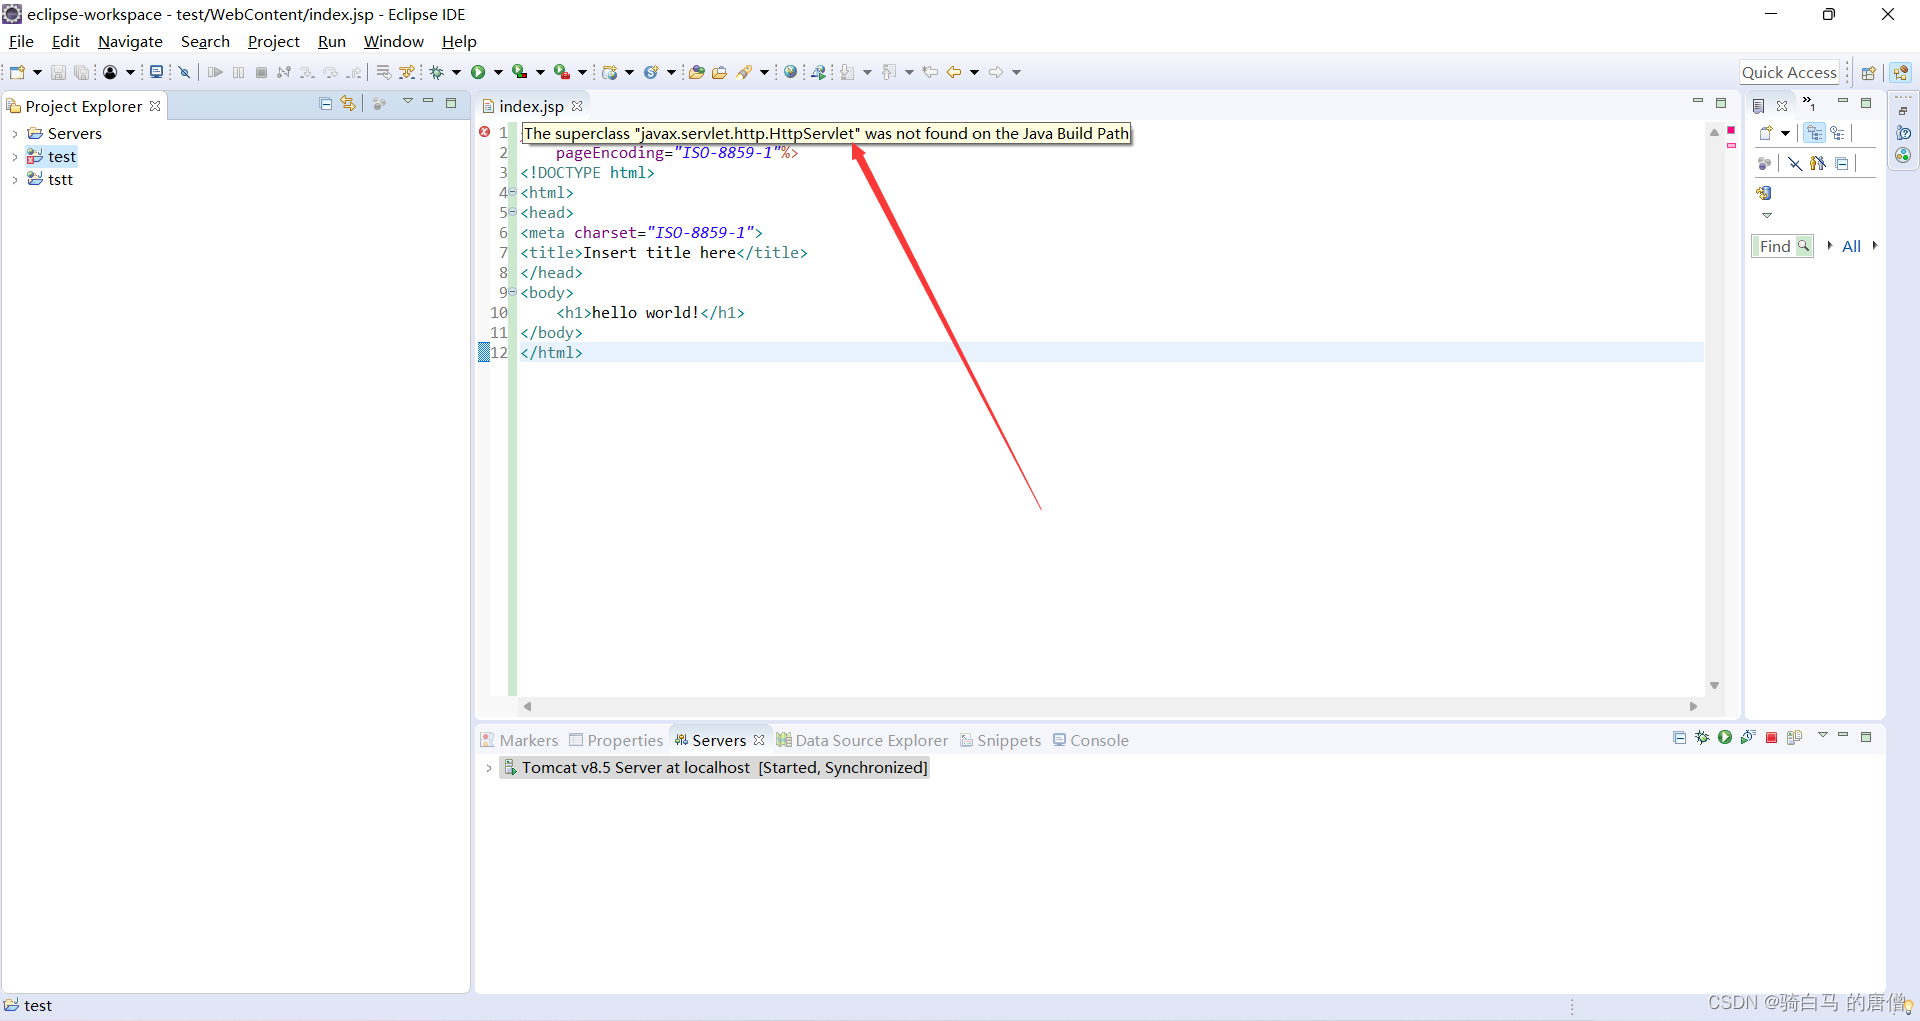The image size is (1920, 1021).
Task: Click the error marker on line 1
Action: click(485, 132)
